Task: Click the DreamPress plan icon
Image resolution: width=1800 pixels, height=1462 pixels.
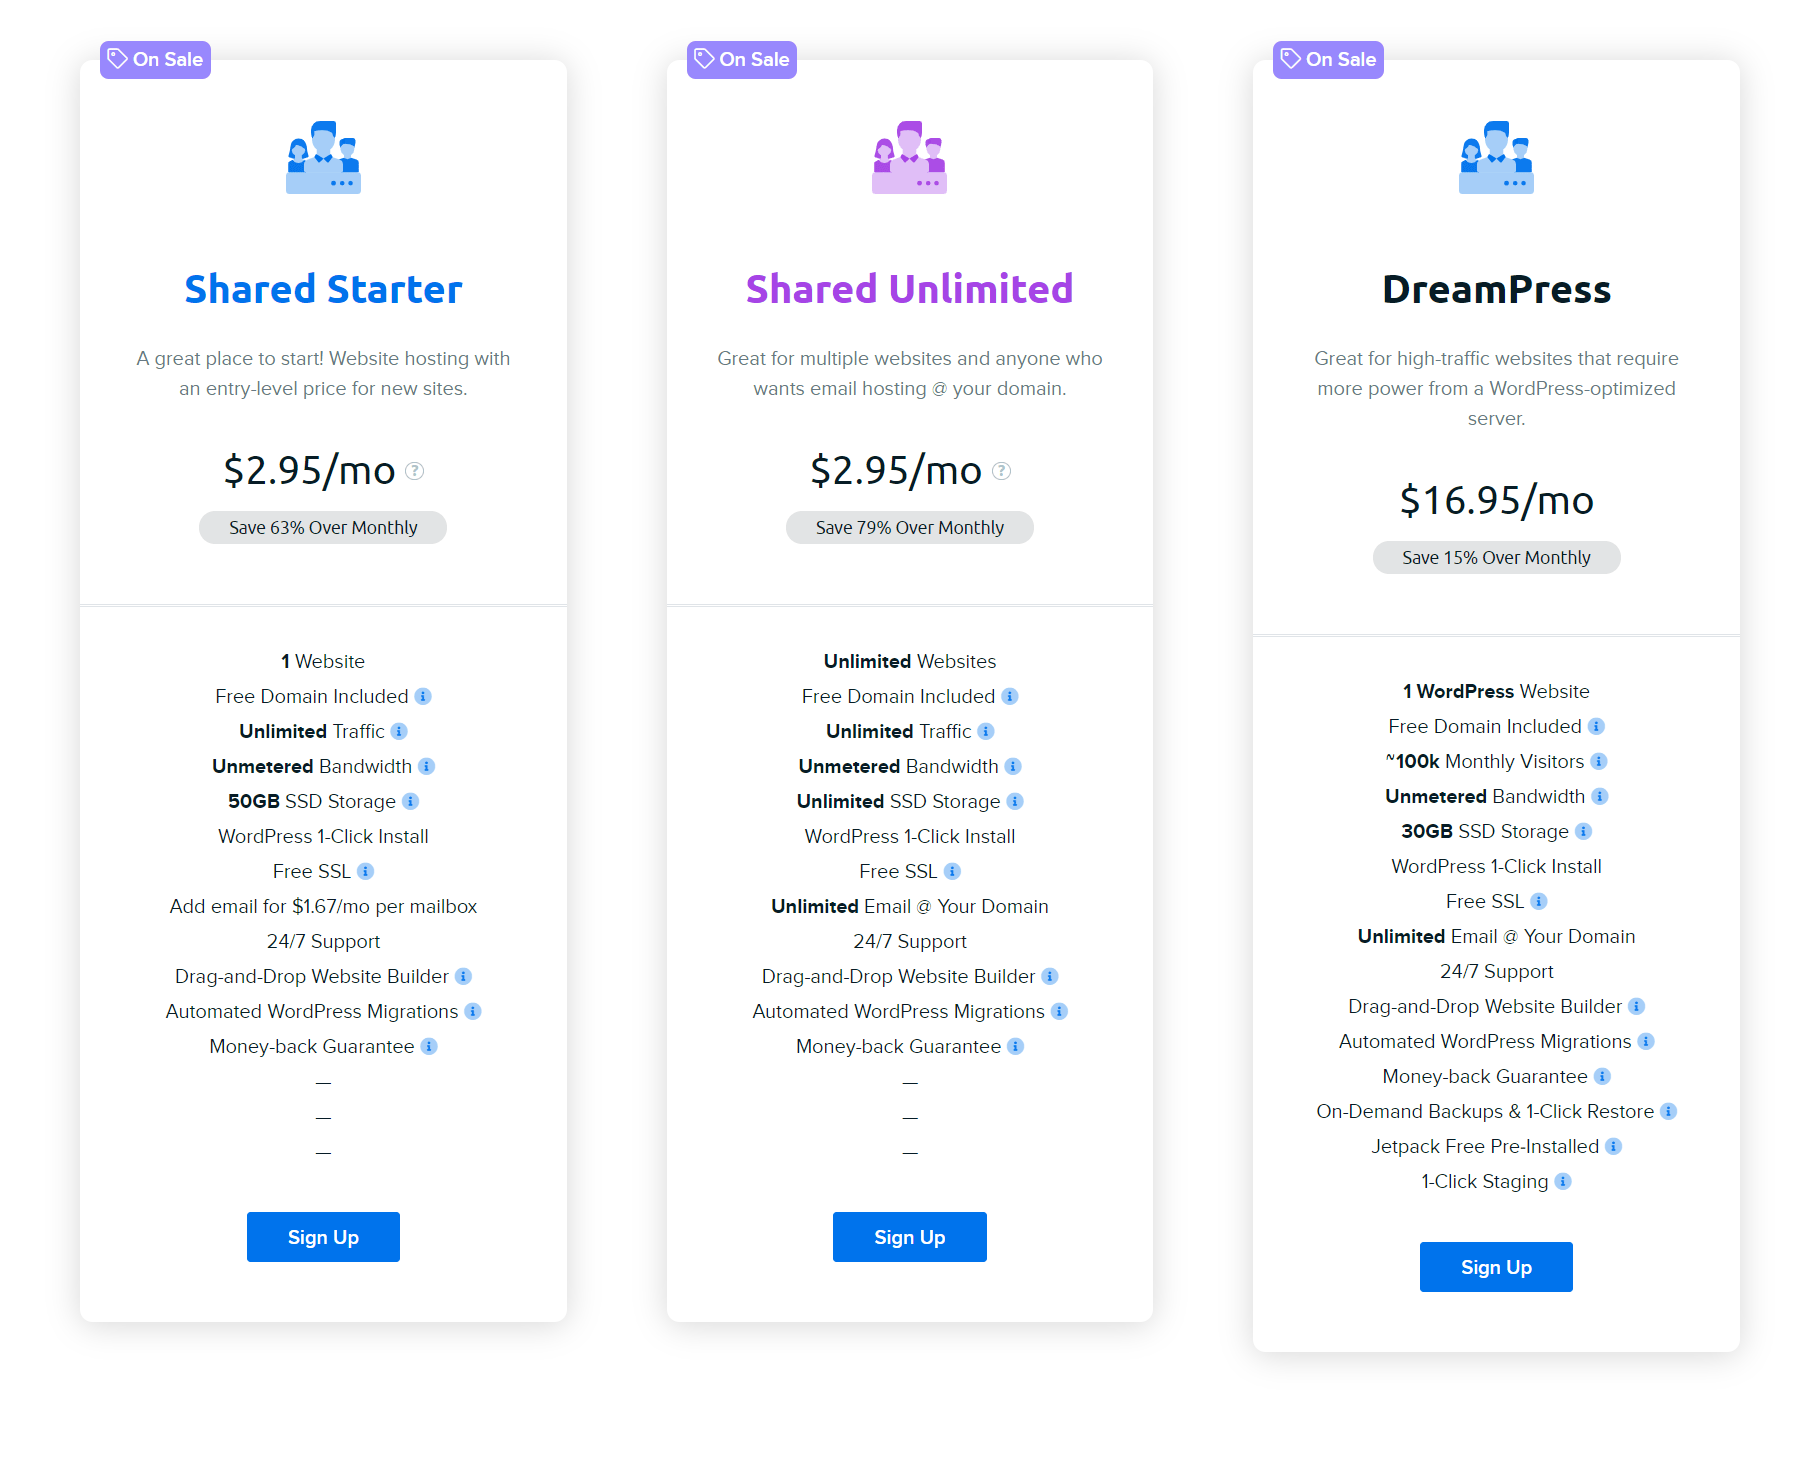Action: pos(1496,157)
